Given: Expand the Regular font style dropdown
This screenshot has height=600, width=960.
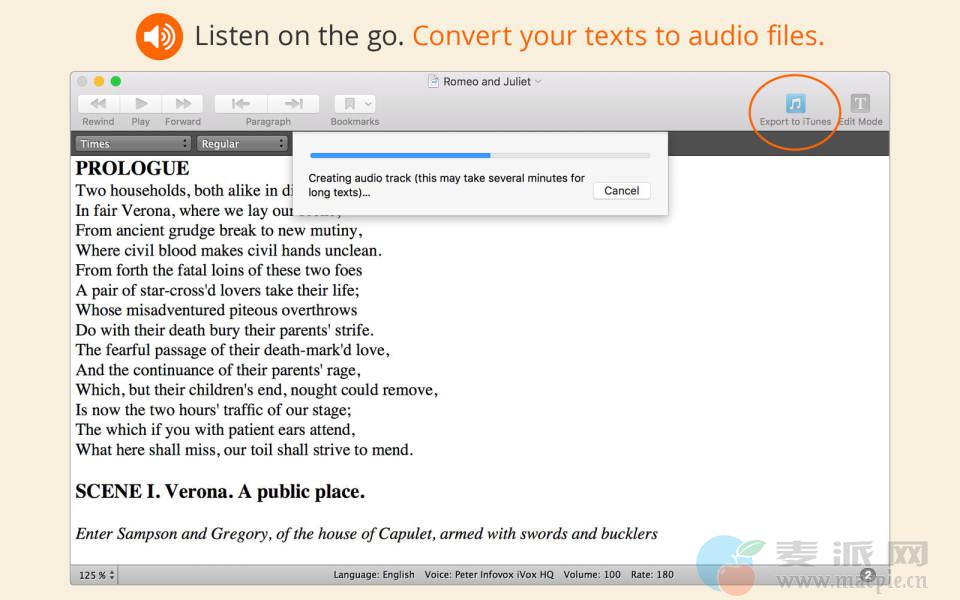Looking at the screenshot, I should 243,144.
